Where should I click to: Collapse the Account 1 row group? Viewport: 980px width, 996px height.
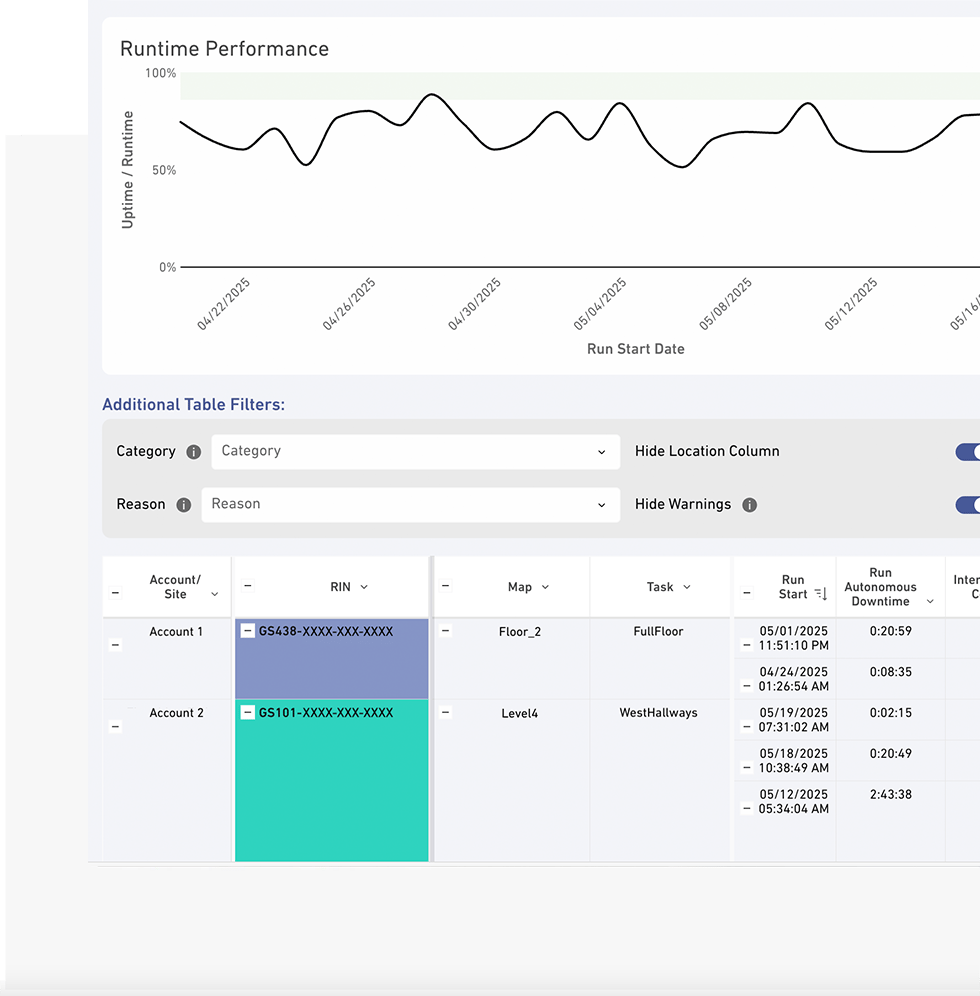[x=115, y=645]
